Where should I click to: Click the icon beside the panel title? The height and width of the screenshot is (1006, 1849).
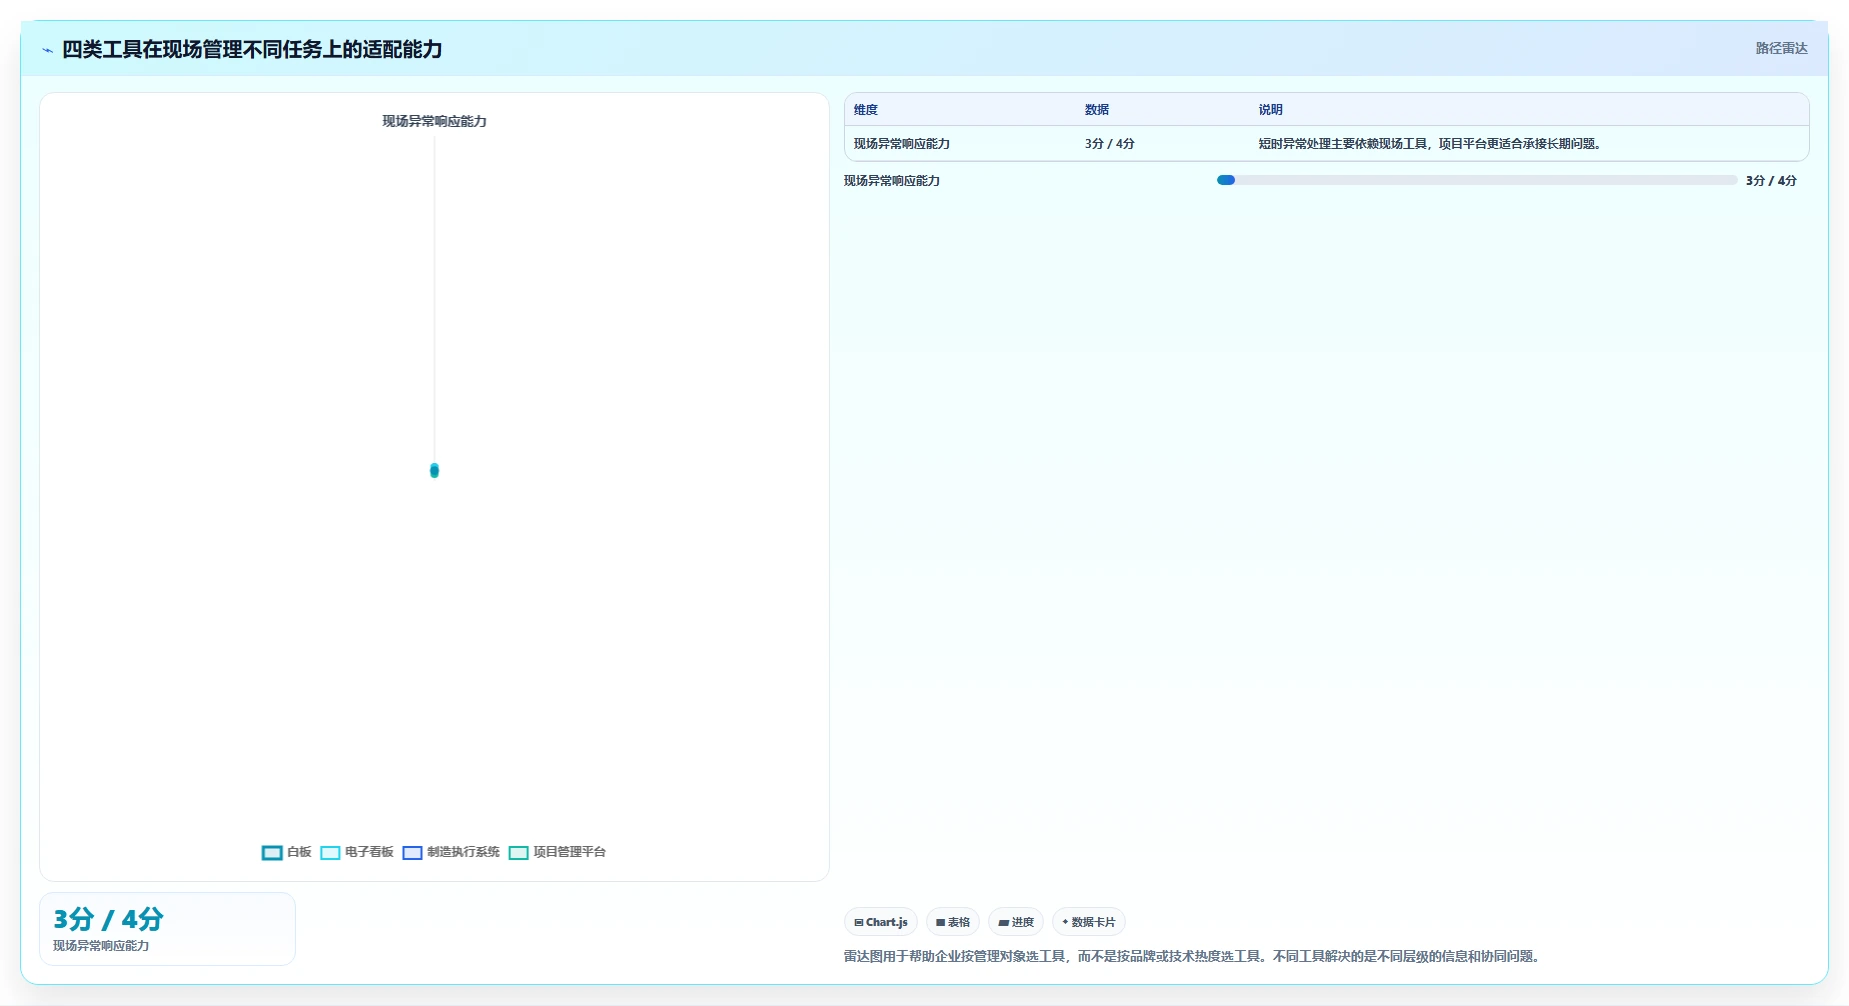[47, 50]
